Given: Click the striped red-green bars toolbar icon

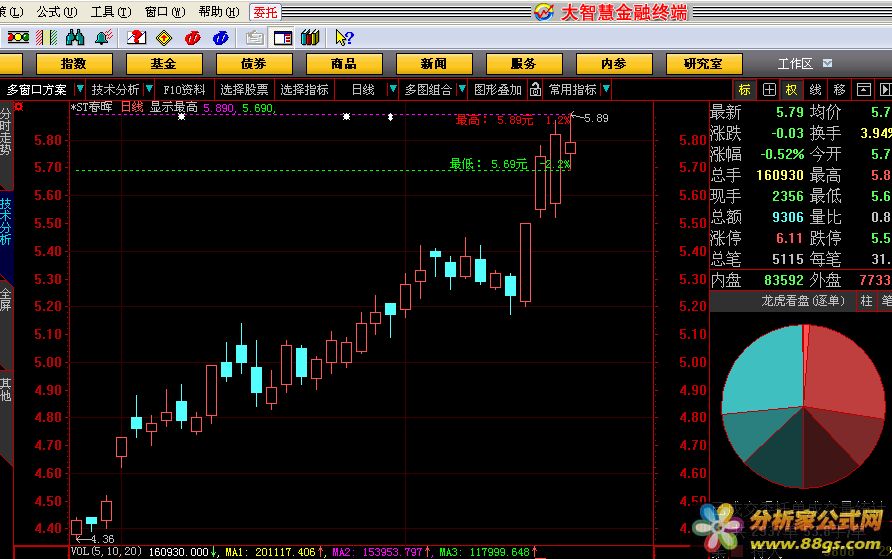Looking at the screenshot, I should (x=46, y=38).
